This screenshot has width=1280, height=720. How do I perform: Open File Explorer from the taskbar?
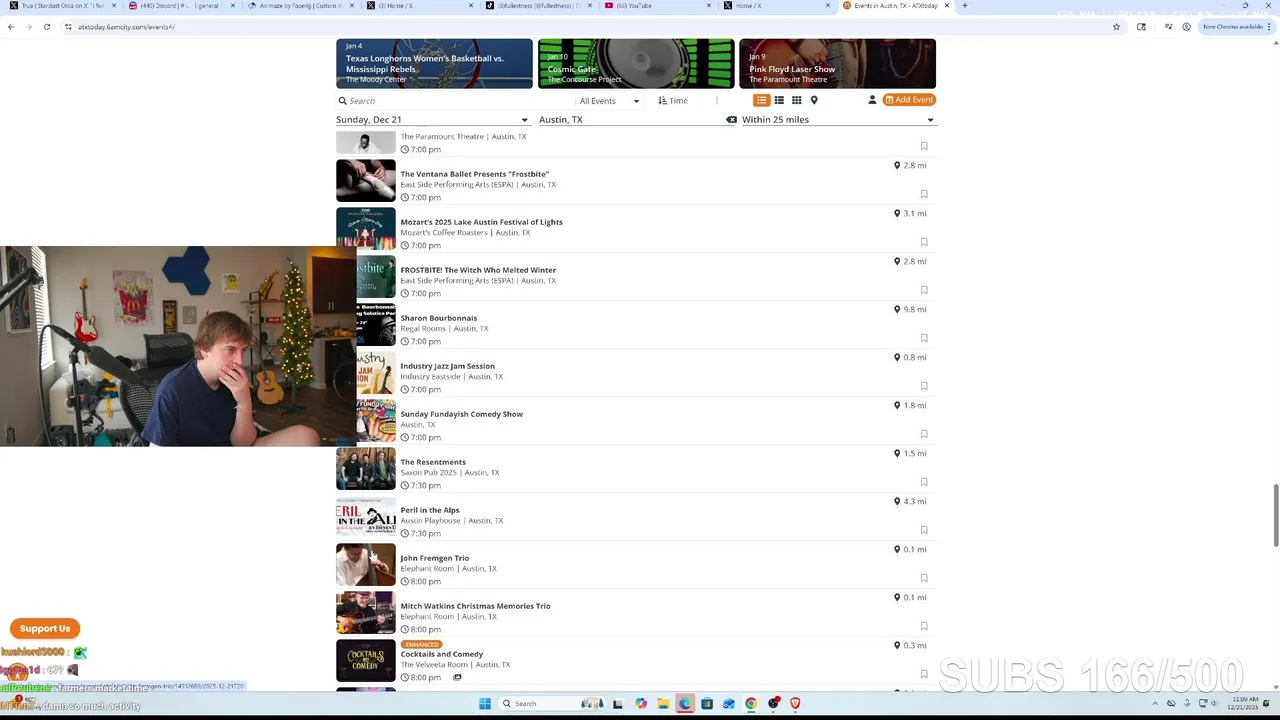pos(662,703)
